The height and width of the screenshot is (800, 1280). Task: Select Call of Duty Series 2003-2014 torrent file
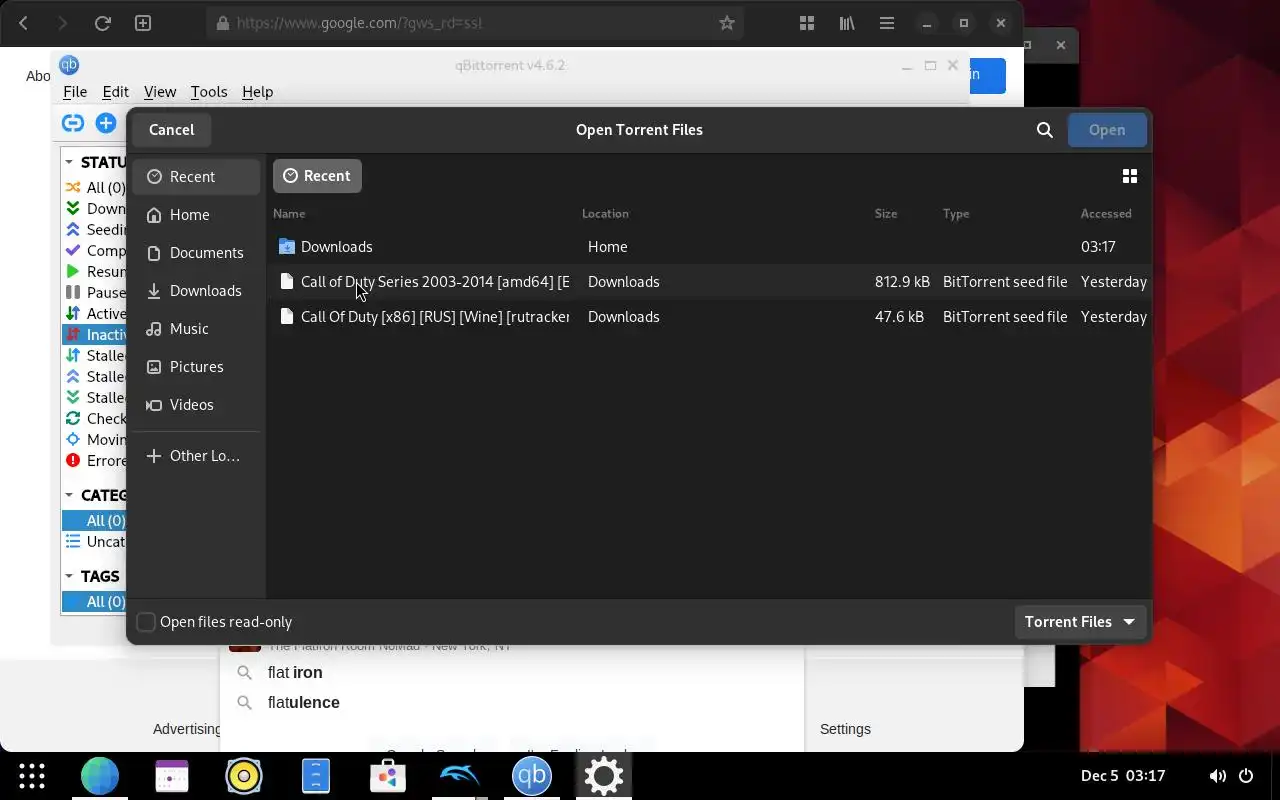coord(709,282)
